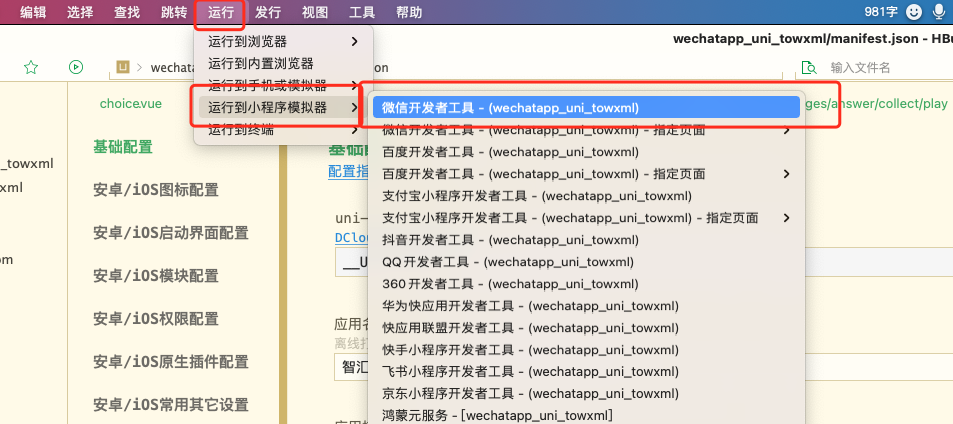Open 安卓/iOS模块配置 section

pos(156,276)
